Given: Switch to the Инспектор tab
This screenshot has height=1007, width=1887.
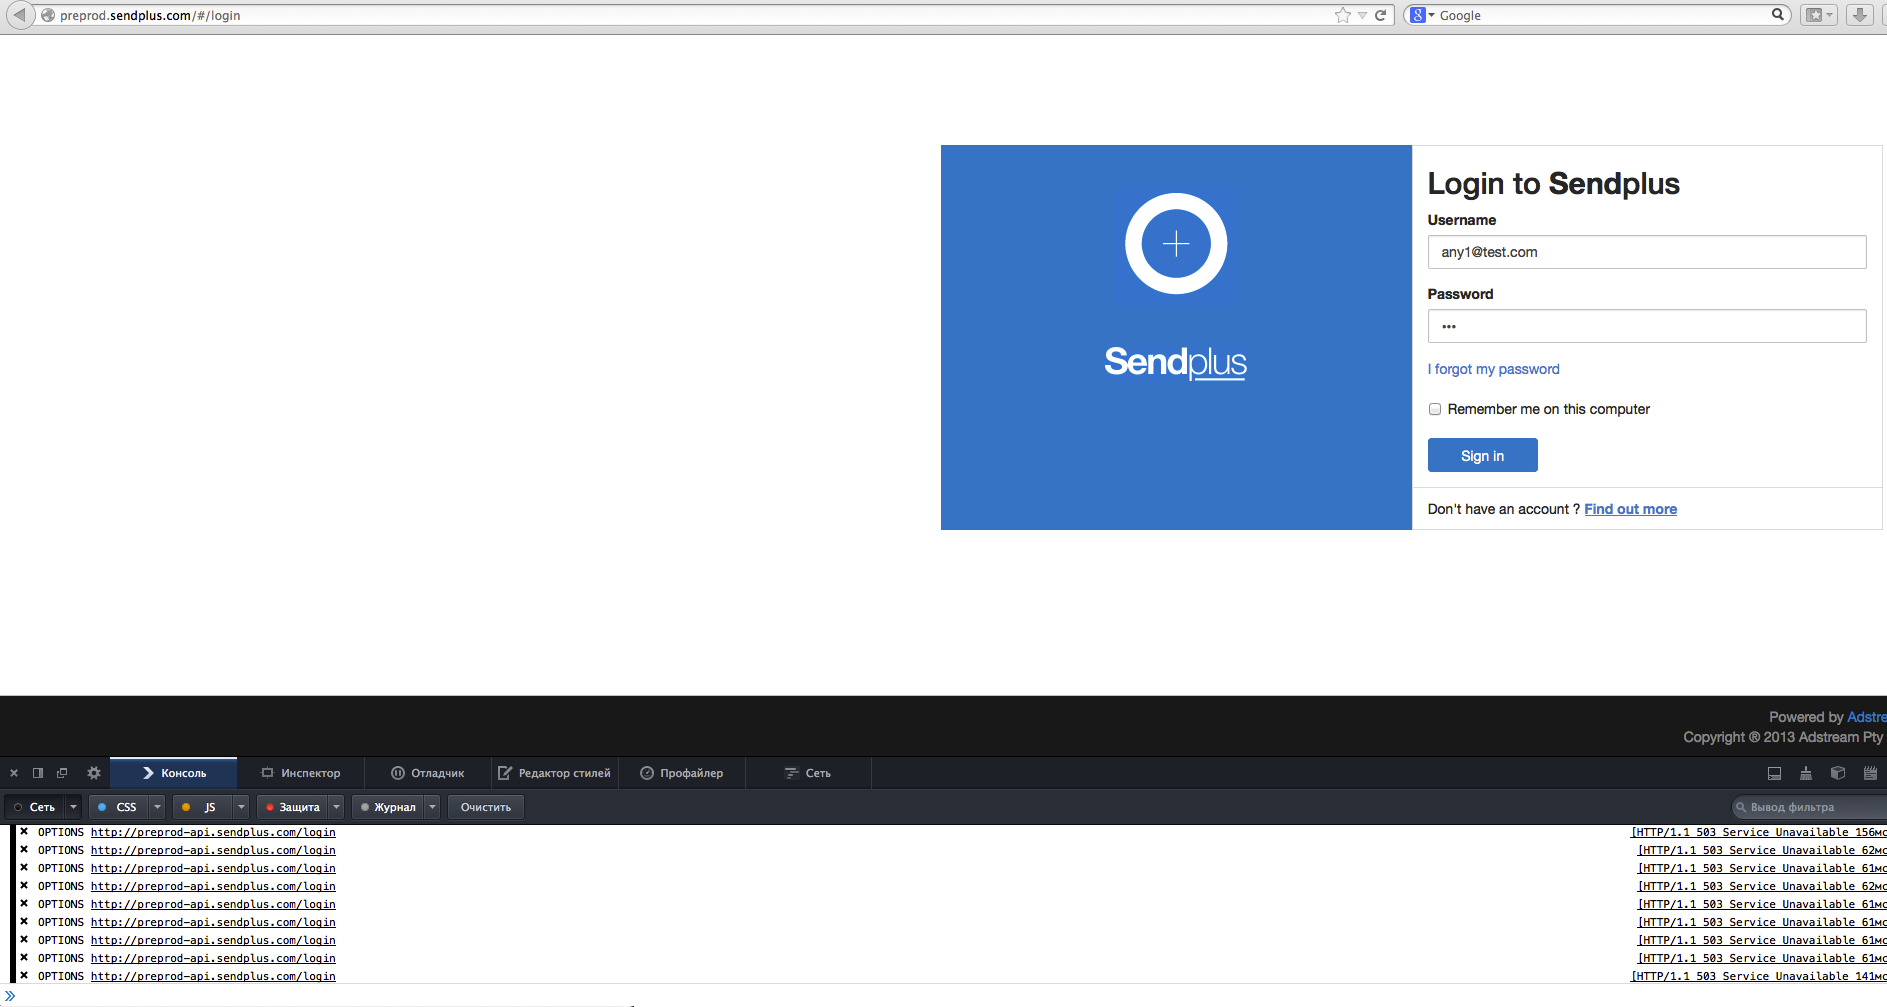Looking at the screenshot, I should (301, 773).
